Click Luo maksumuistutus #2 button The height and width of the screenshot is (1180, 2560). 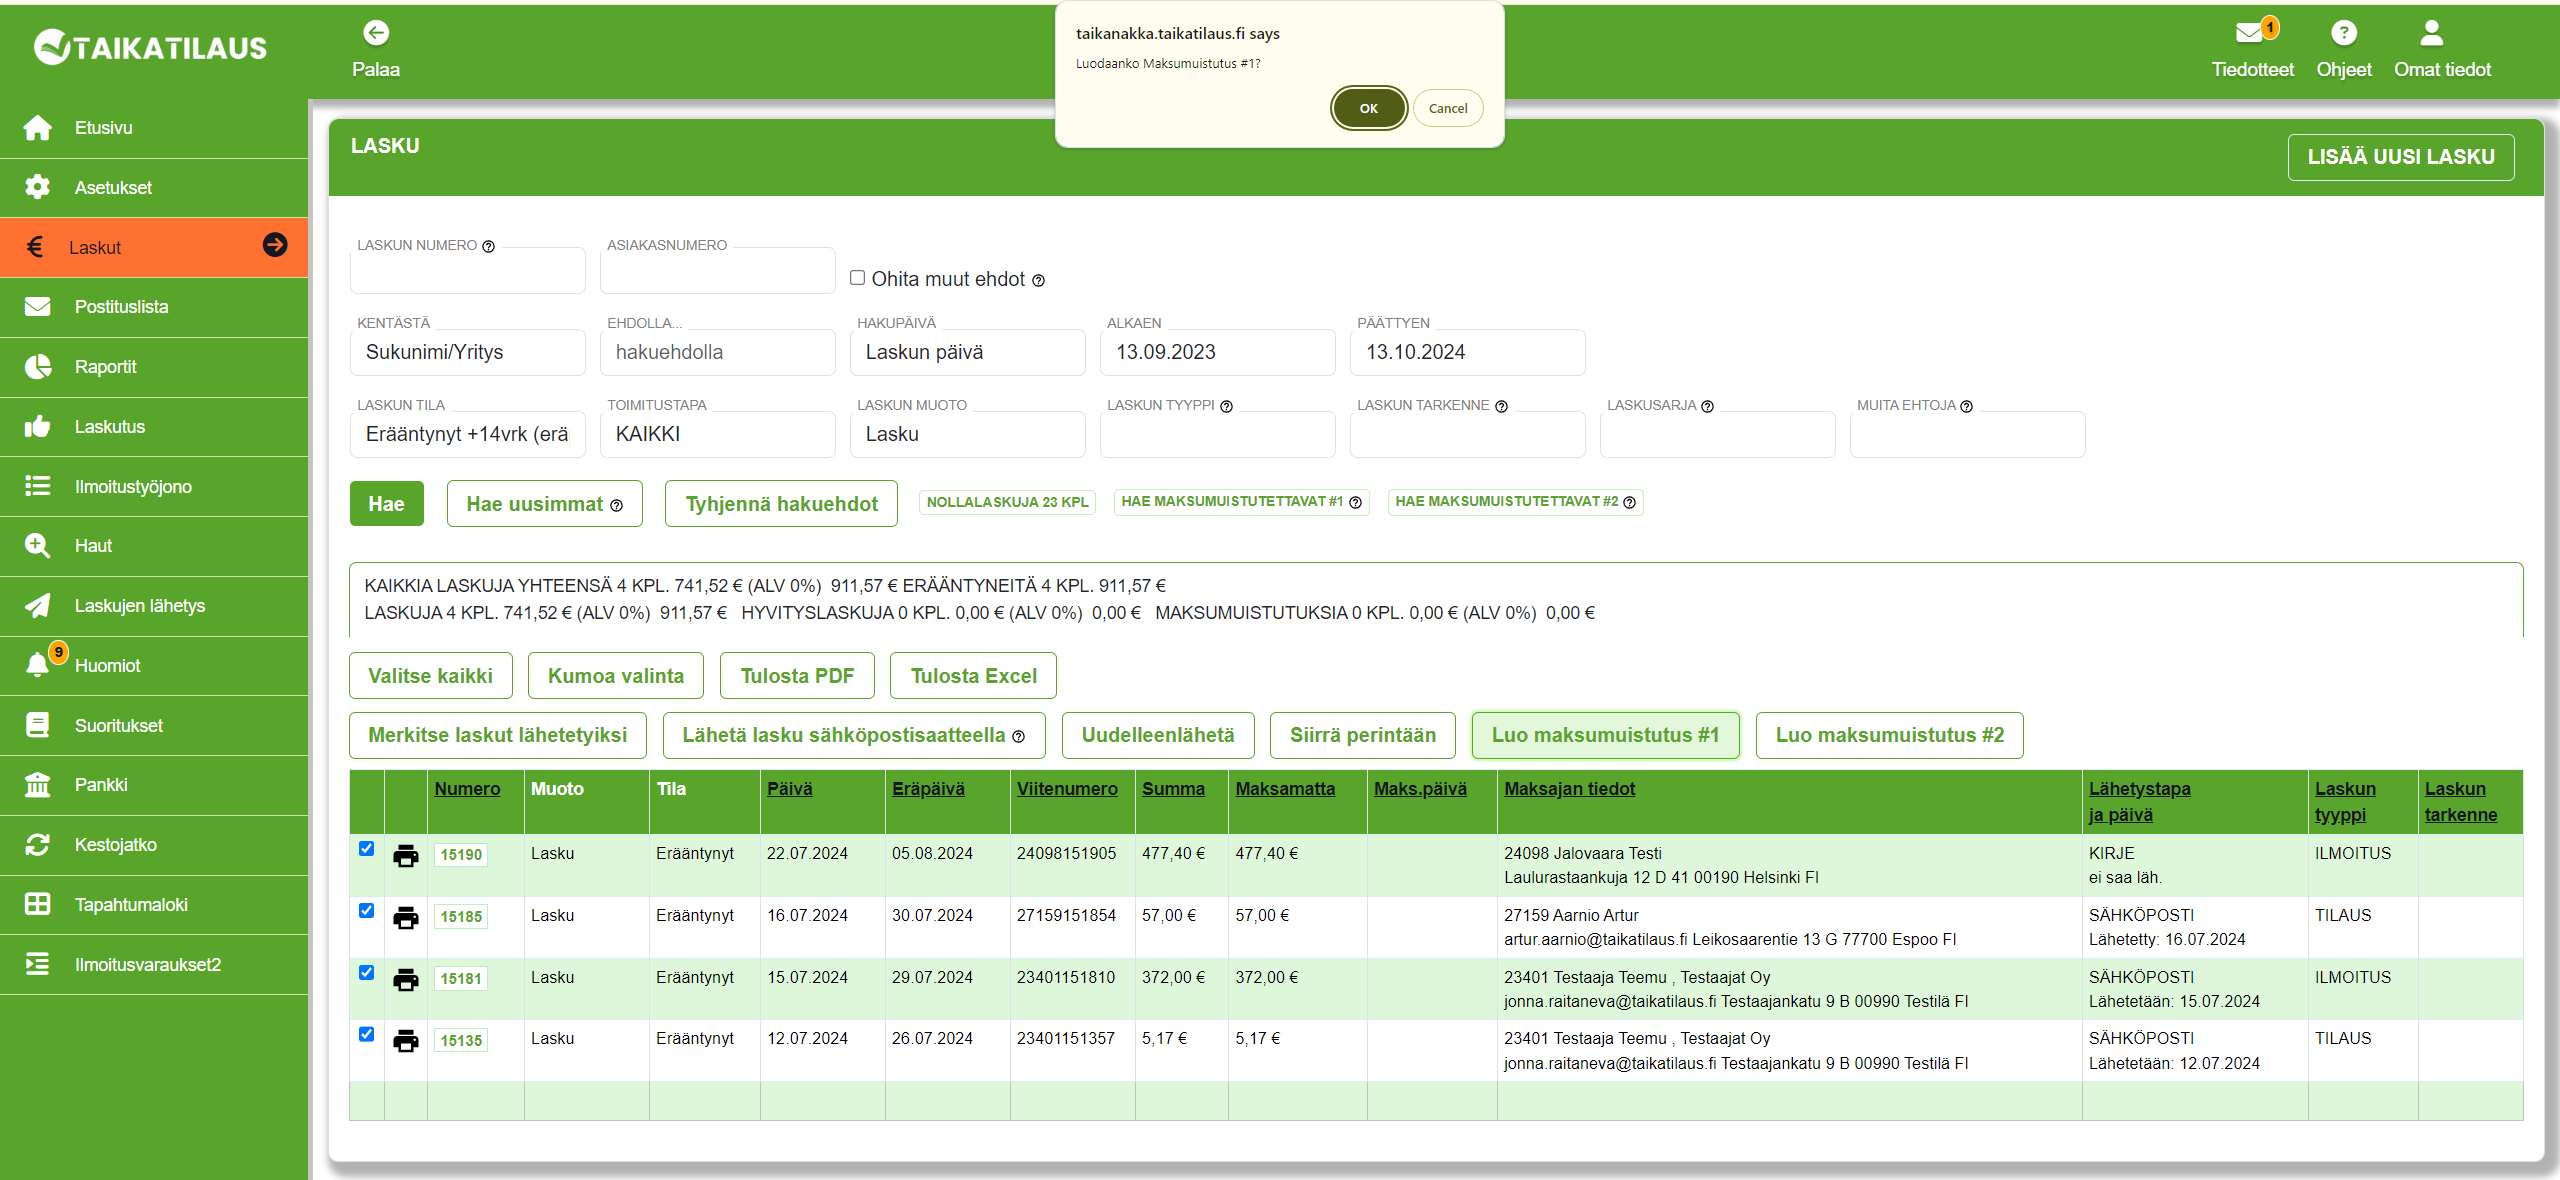click(1889, 735)
